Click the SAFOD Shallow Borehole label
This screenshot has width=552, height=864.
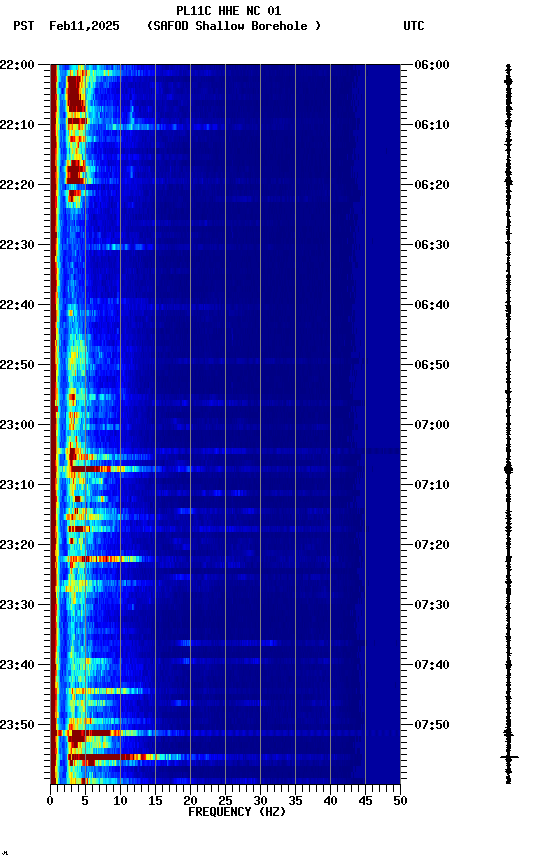(x=234, y=26)
